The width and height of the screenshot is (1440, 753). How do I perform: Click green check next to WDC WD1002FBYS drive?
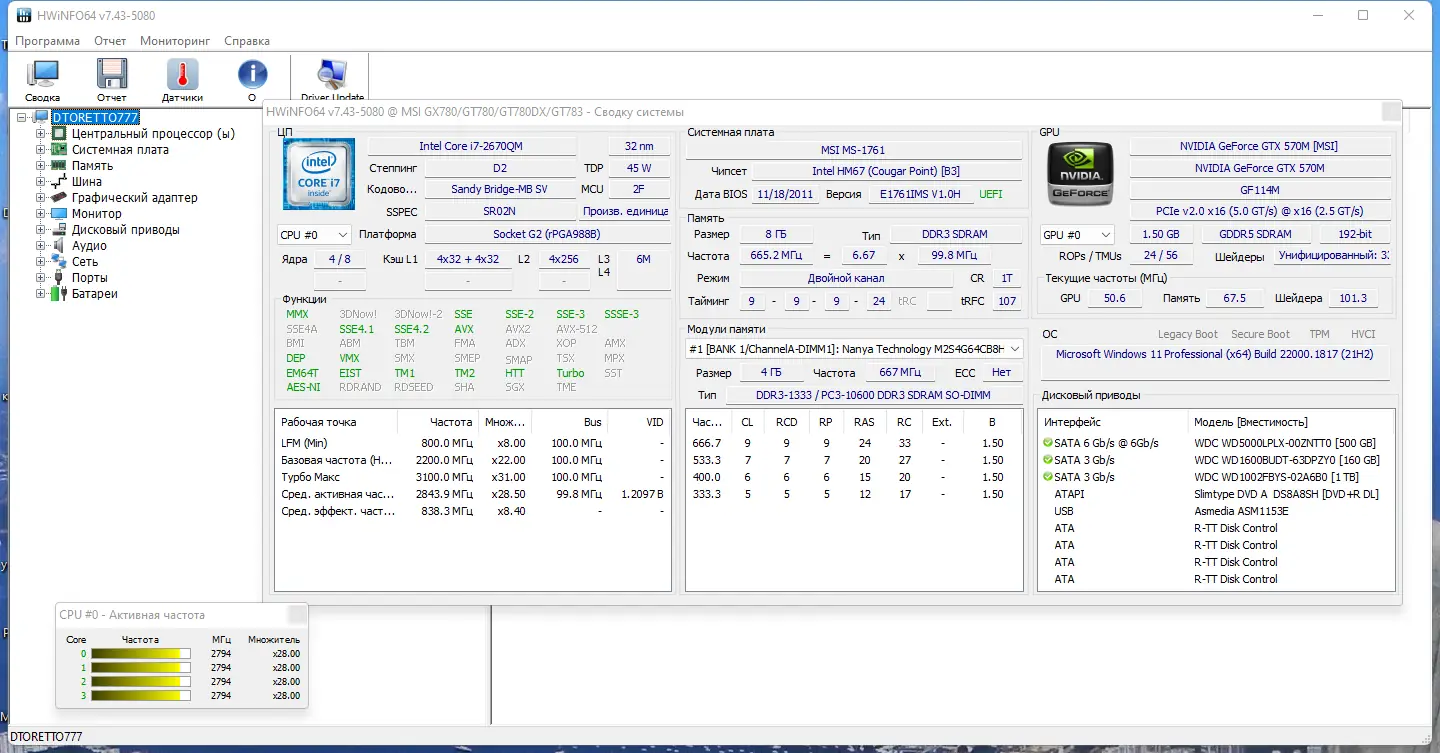point(1047,477)
